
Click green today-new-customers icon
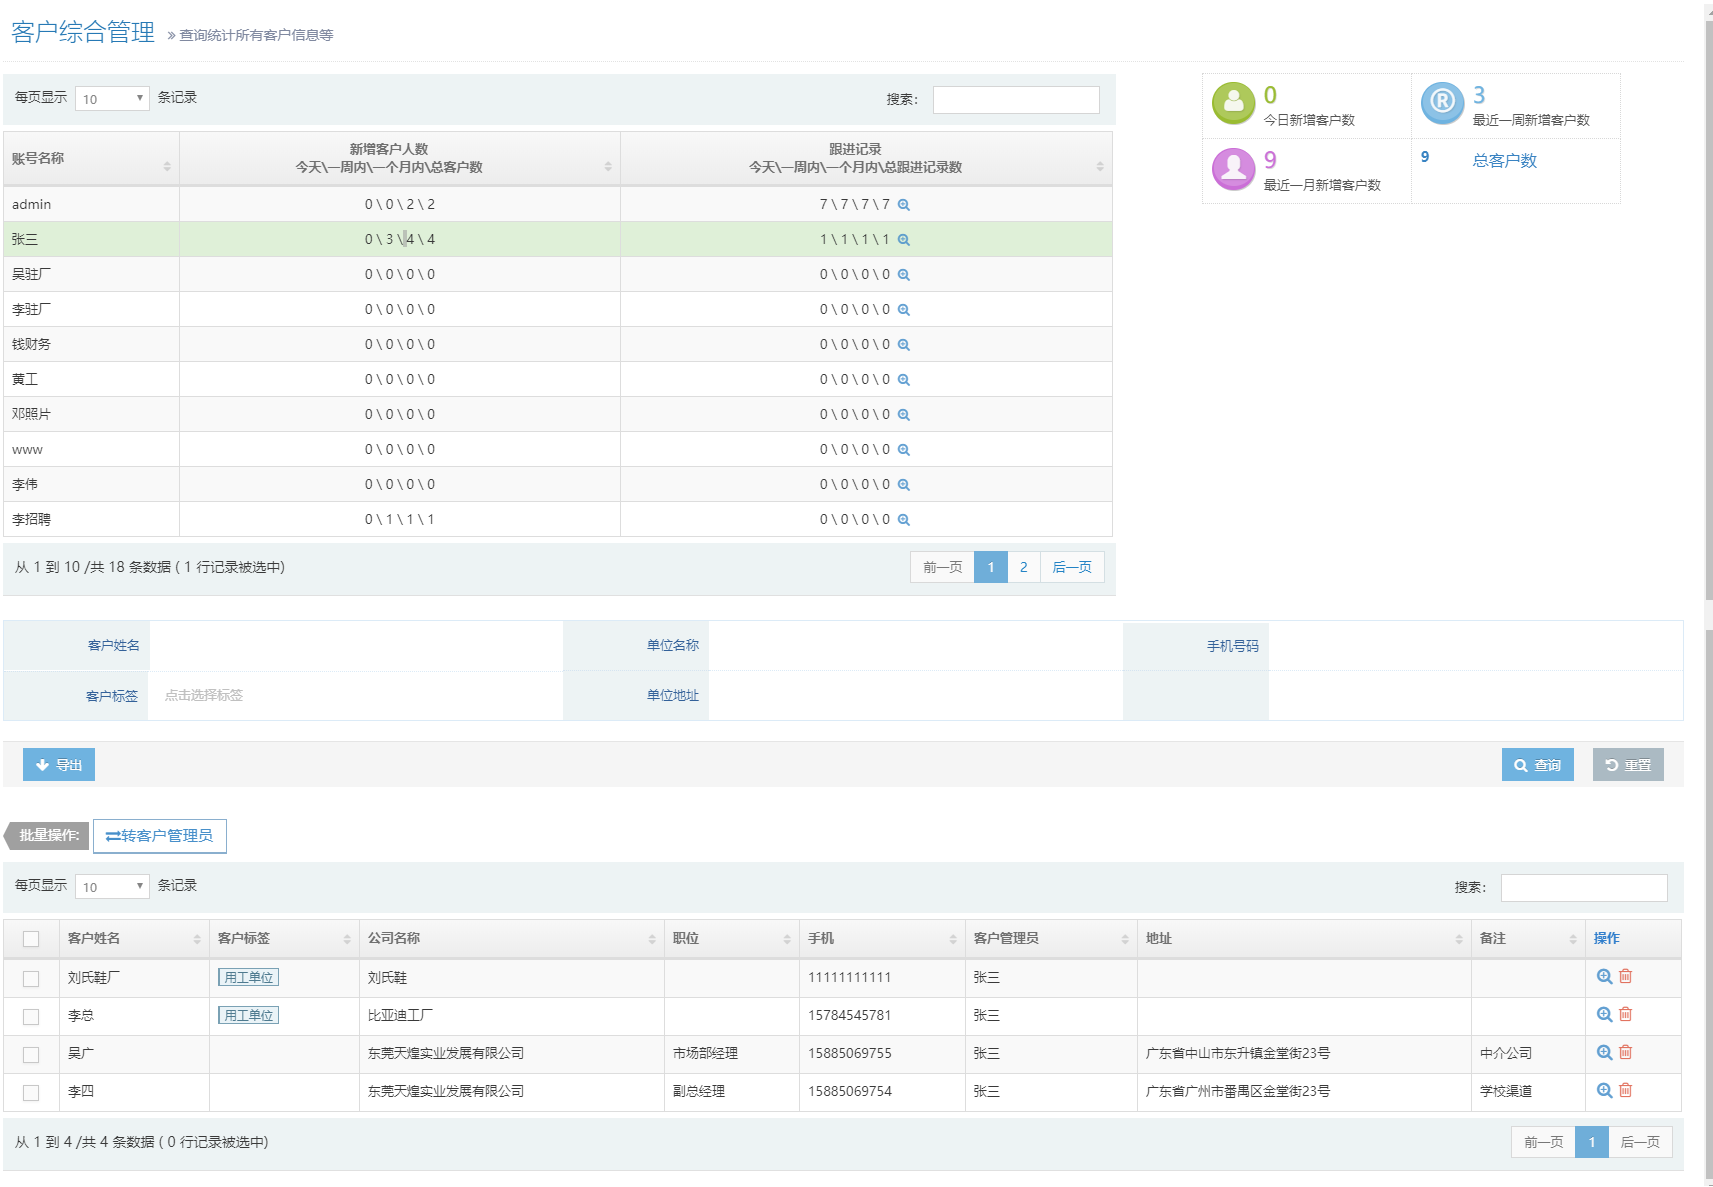click(x=1233, y=103)
